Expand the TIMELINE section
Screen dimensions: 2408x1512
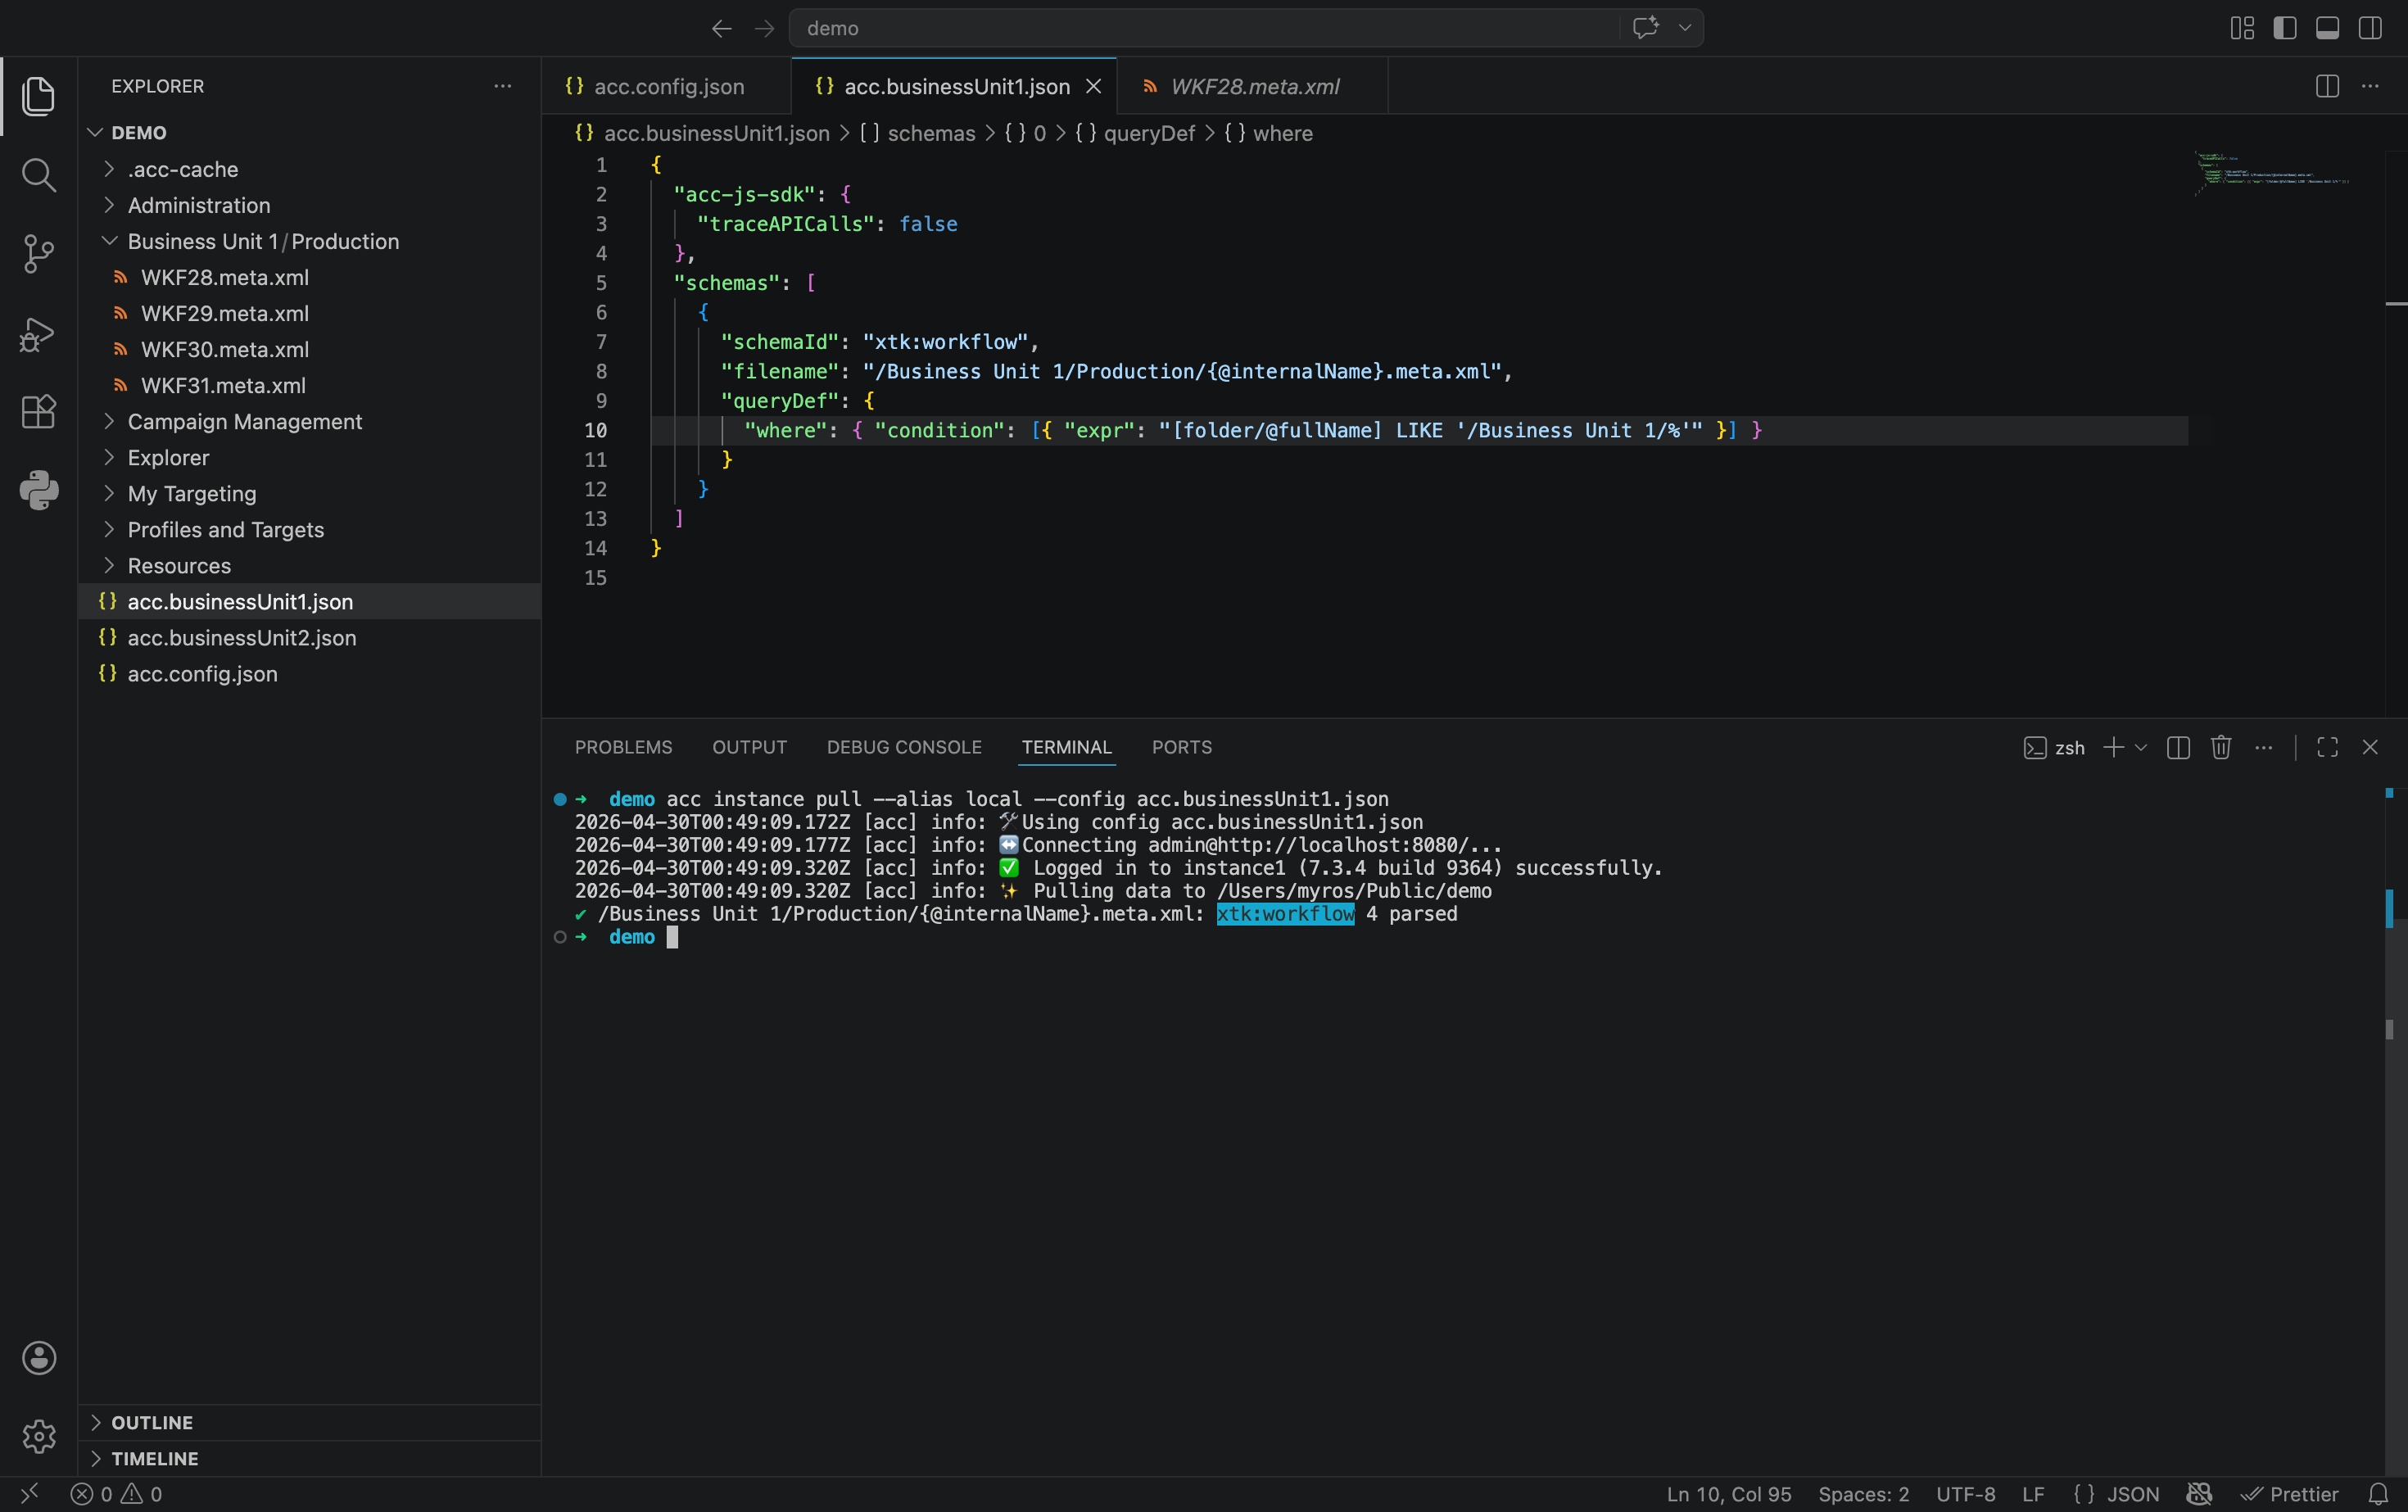[310, 1458]
